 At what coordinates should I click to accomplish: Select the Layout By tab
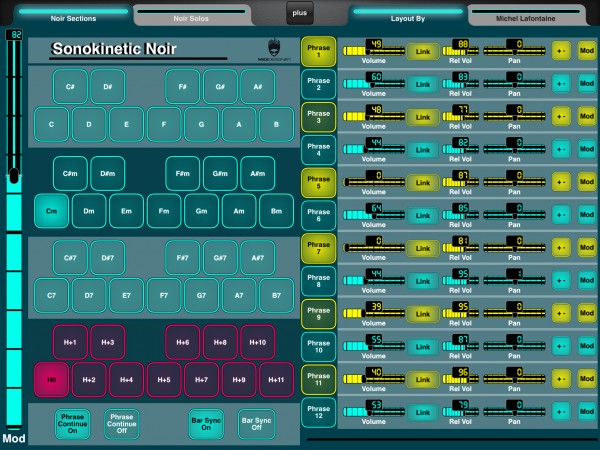coord(408,16)
